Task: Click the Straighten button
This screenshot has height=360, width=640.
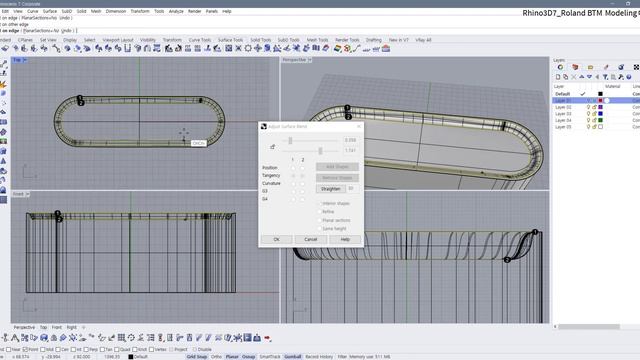Action: tap(331, 189)
